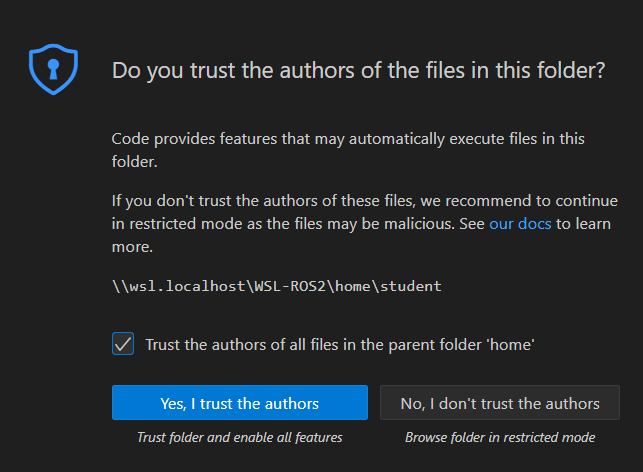Viewport: 643px width, 472px height.
Task: Click the shield lock trust icon
Action: point(50,67)
